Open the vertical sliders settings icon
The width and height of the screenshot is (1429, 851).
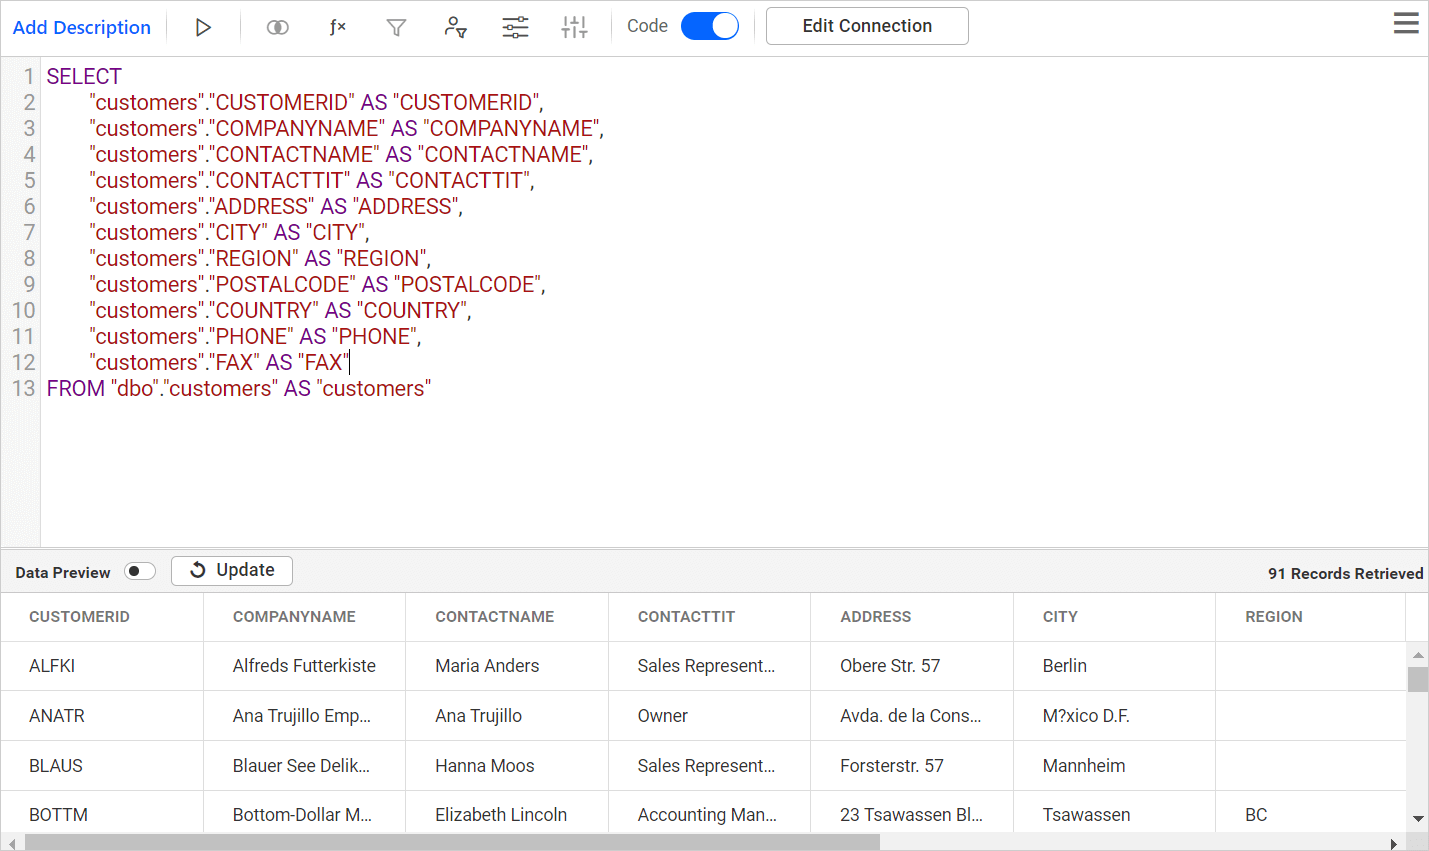574,27
